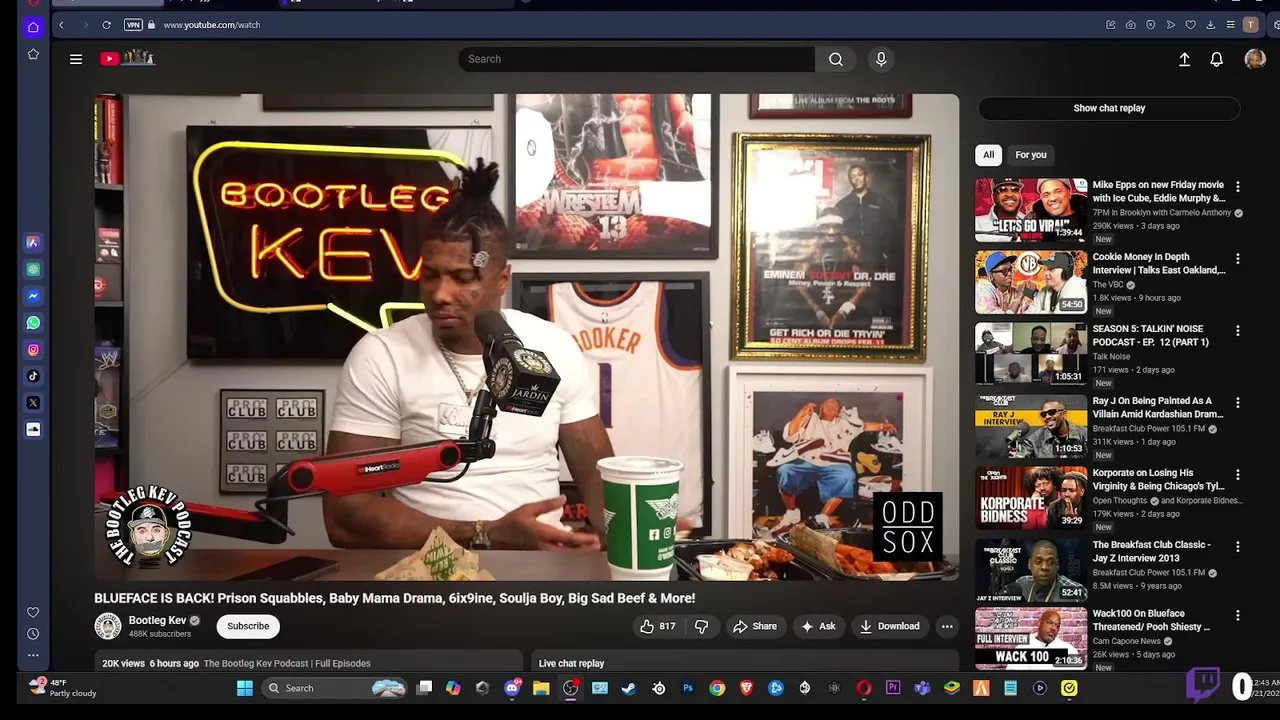
Task: Open Korporate Bidness video thumbnail
Action: [x=1031, y=498]
